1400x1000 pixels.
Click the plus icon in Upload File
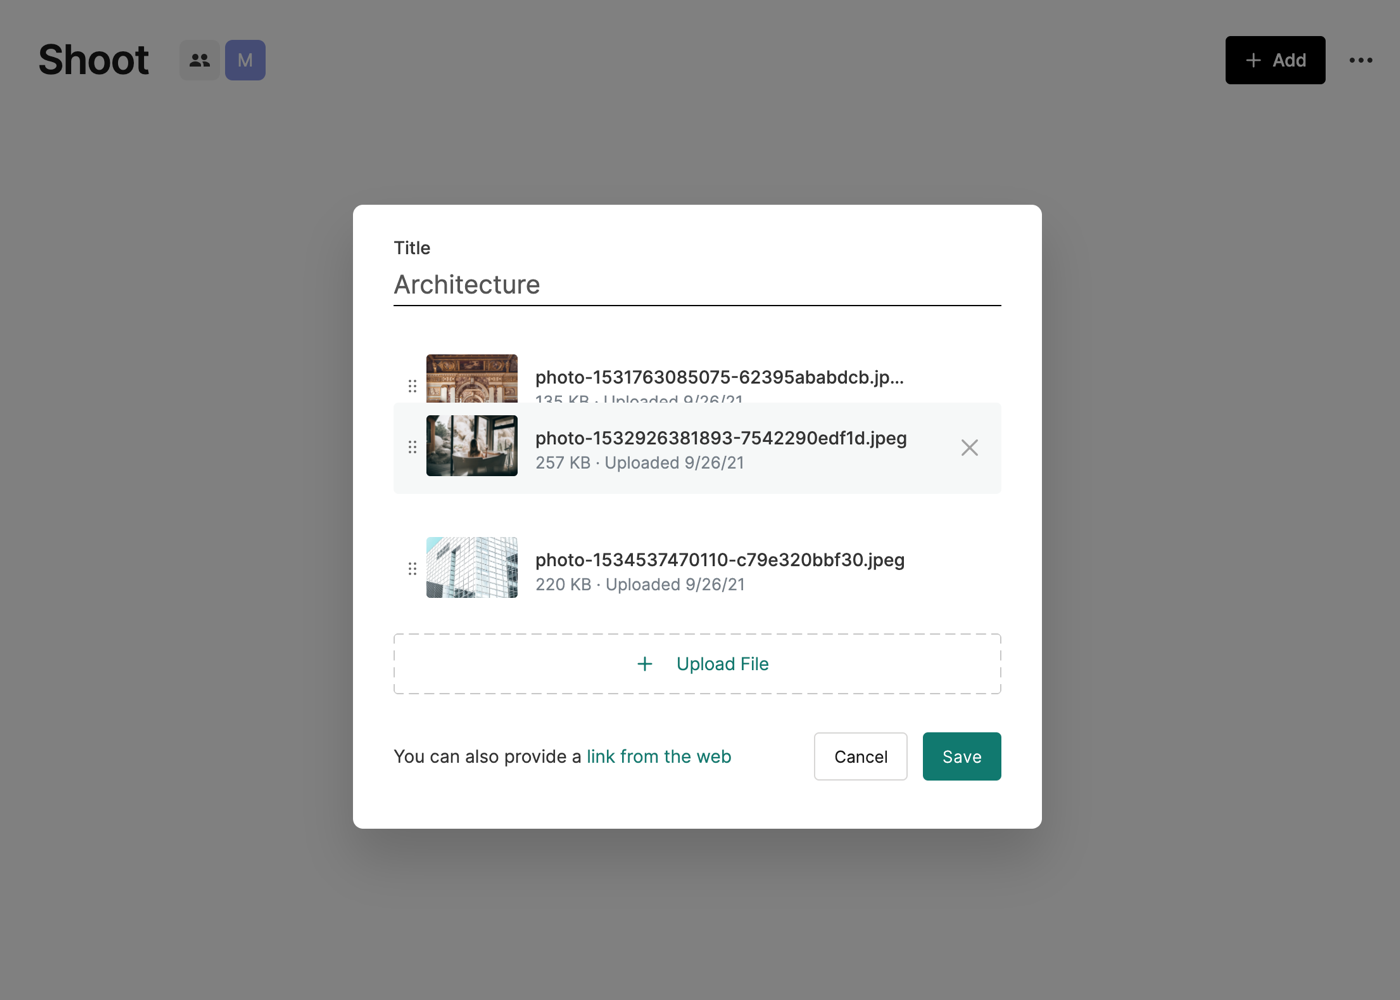[645, 664]
